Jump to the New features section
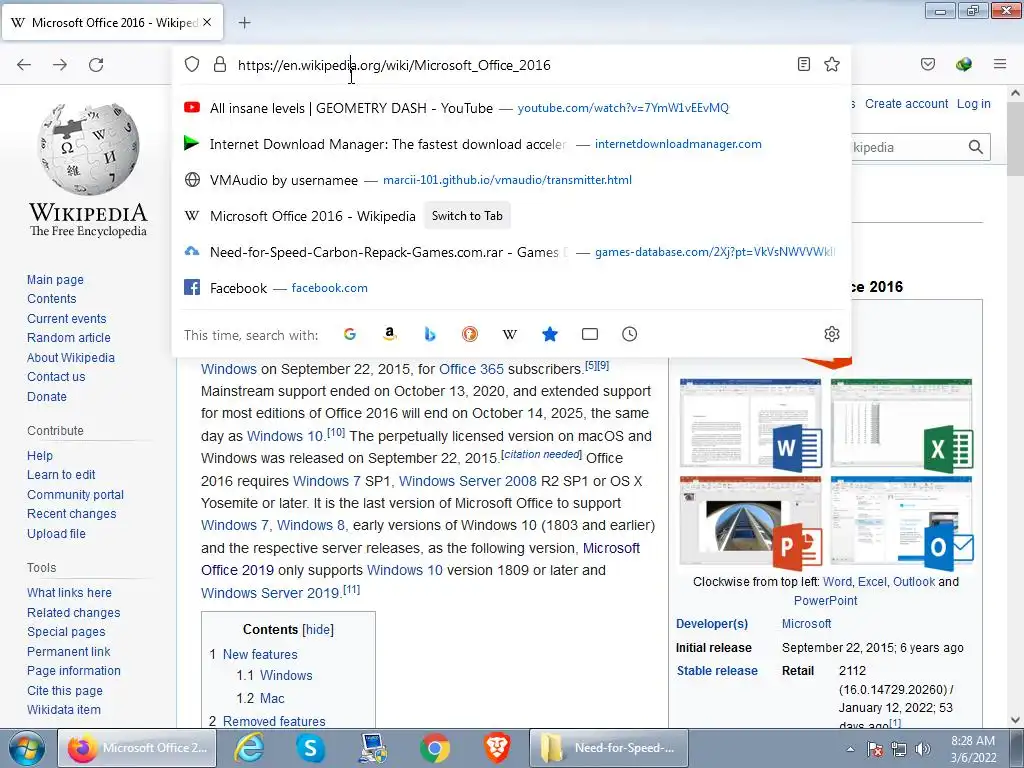1024x768 pixels. point(260,654)
